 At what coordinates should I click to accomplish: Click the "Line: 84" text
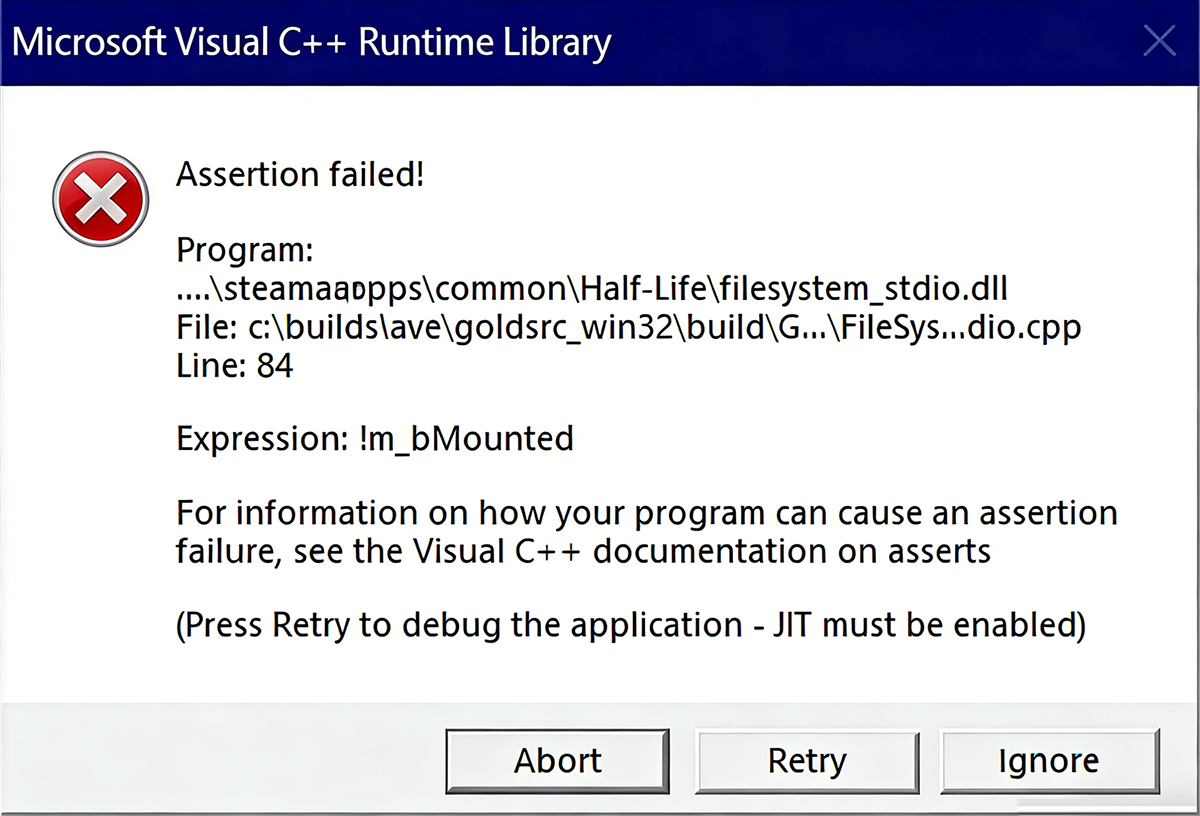(235, 367)
